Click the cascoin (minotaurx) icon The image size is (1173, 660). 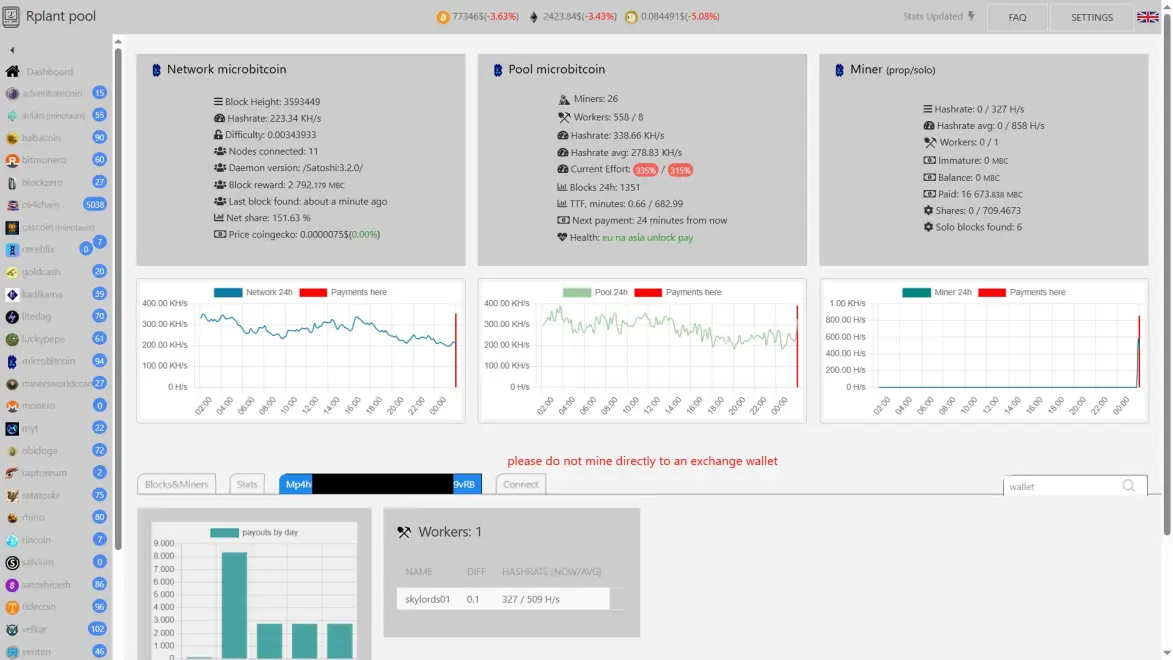12,227
